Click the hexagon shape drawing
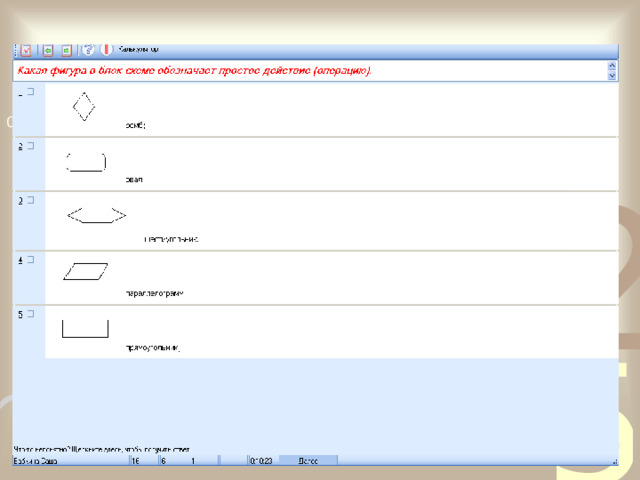Image resolution: width=640 pixels, height=480 pixels. coord(97,216)
